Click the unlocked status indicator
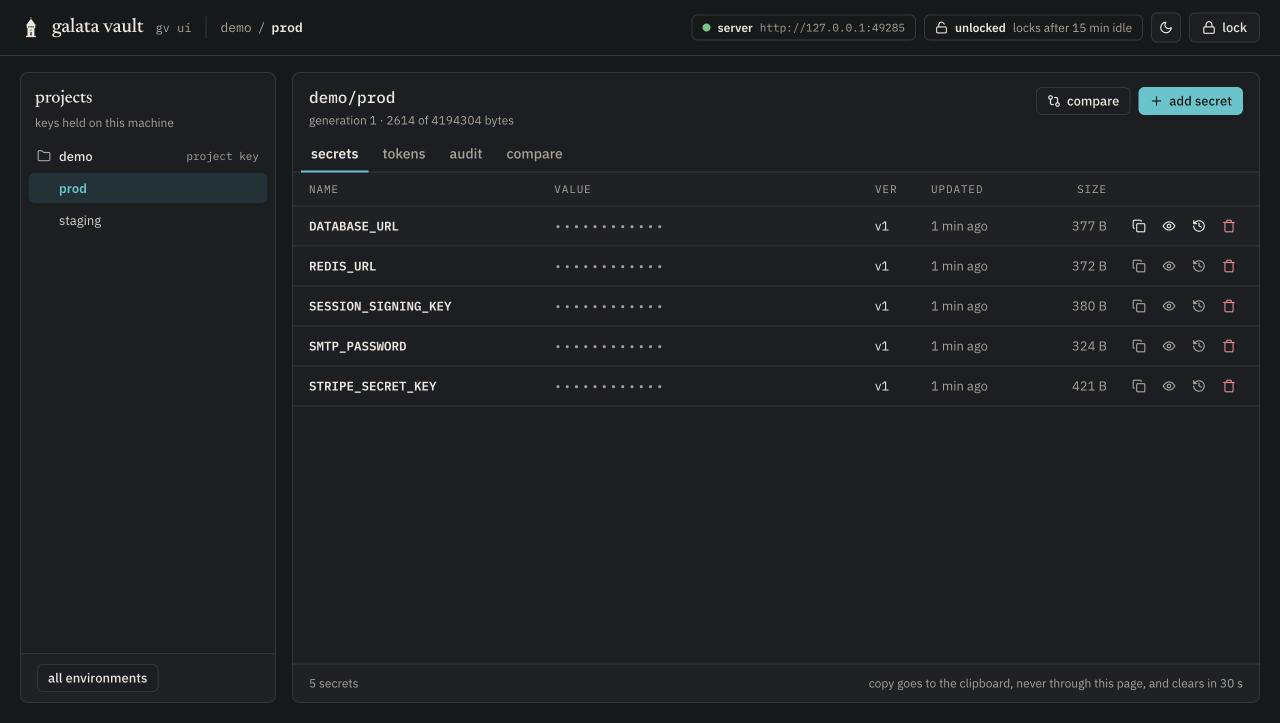Image resolution: width=1280 pixels, height=723 pixels. click(1034, 28)
